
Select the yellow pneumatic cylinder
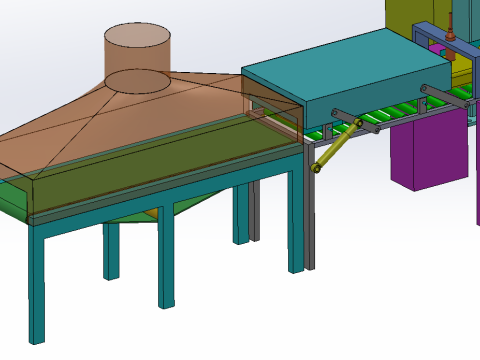[337, 145]
